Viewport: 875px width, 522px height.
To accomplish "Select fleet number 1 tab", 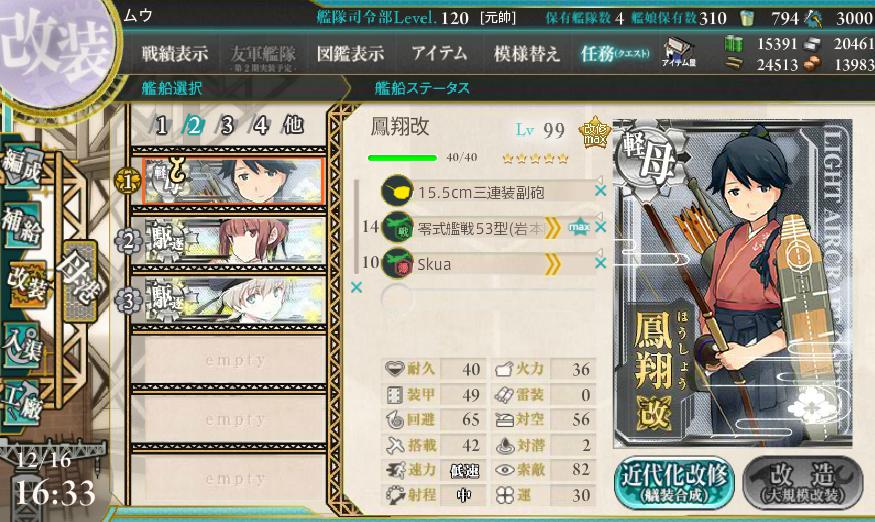I will (x=161, y=126).
